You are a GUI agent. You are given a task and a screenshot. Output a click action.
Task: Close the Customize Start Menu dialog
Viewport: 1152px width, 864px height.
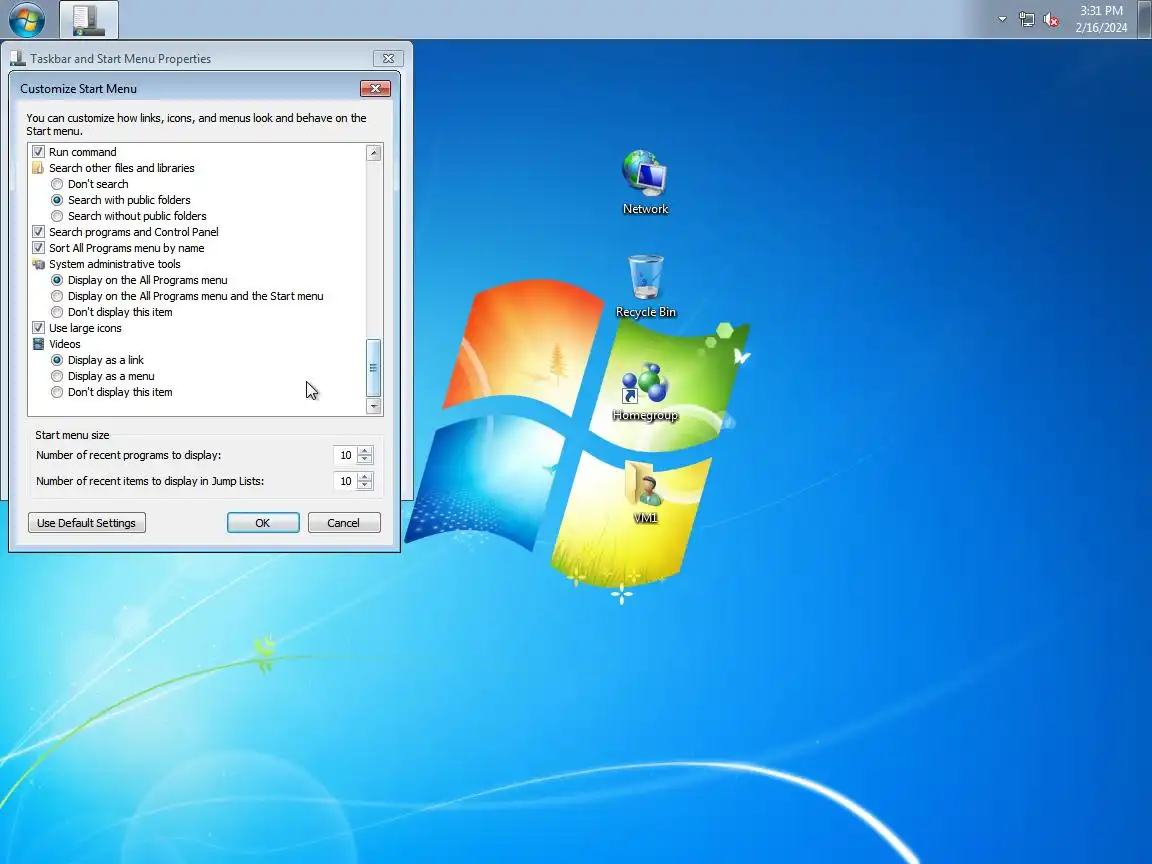(x=375, y=88)
